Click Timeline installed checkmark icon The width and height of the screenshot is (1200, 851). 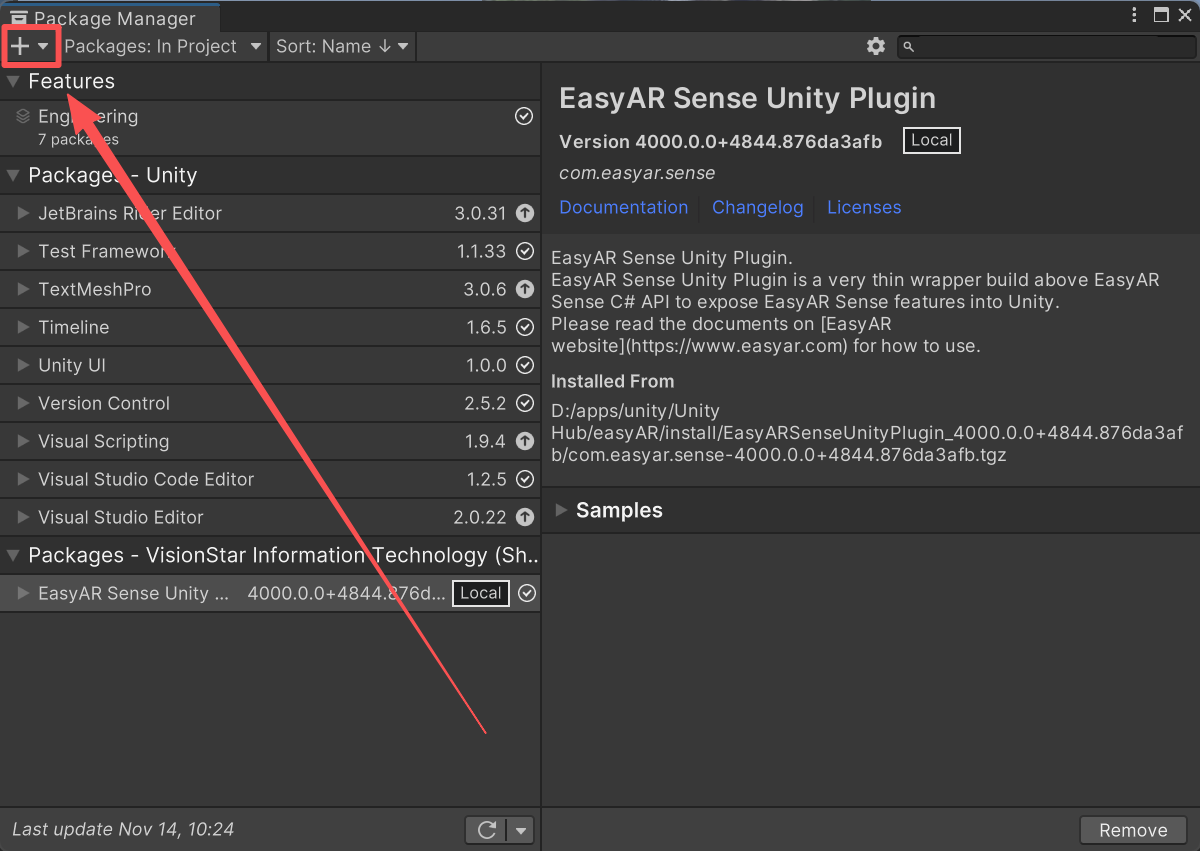coord(525,327)
